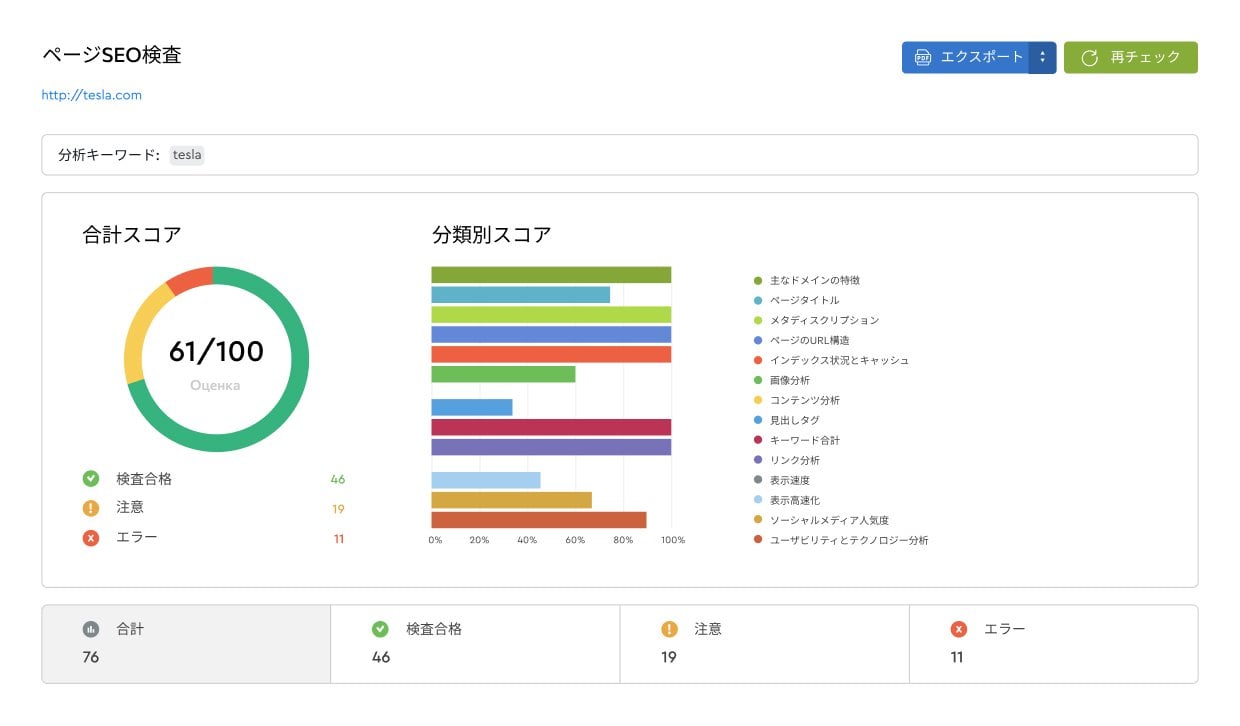Click green checkmark icon on 検査合格 tab
Viewport: 1240px width, 726px height.
tap(380, 629)
